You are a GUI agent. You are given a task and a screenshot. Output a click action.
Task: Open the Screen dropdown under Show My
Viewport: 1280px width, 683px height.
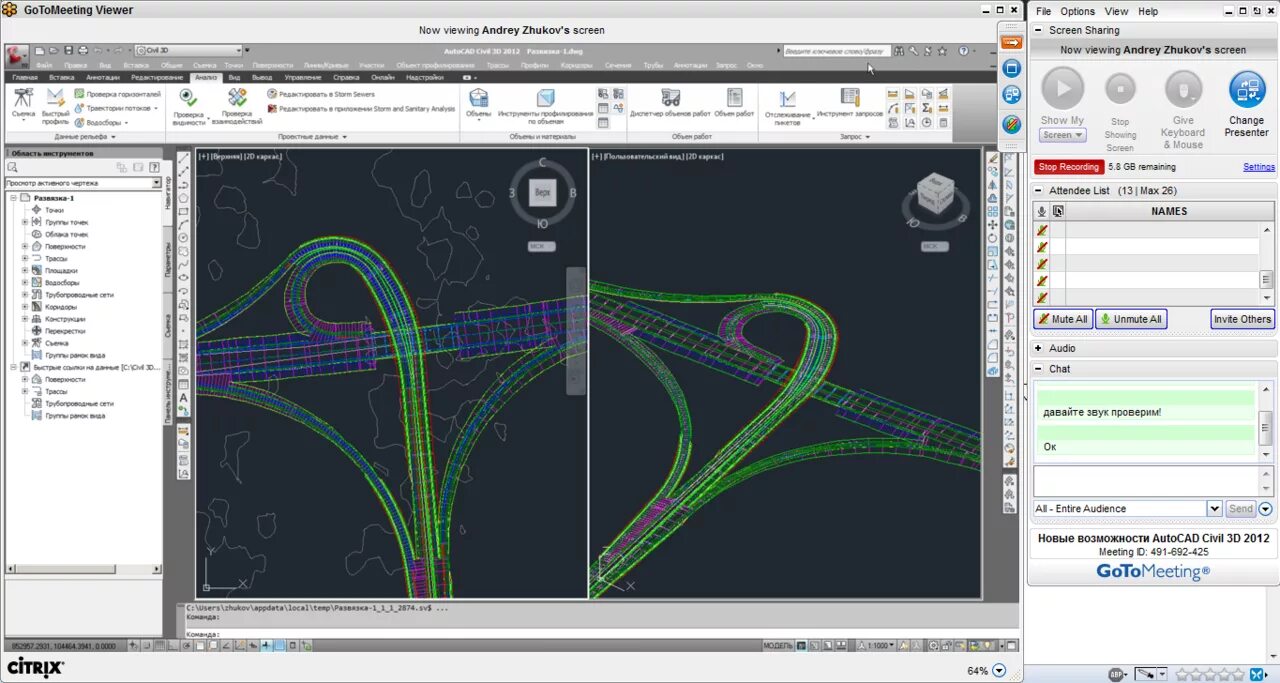point(1062,135)
